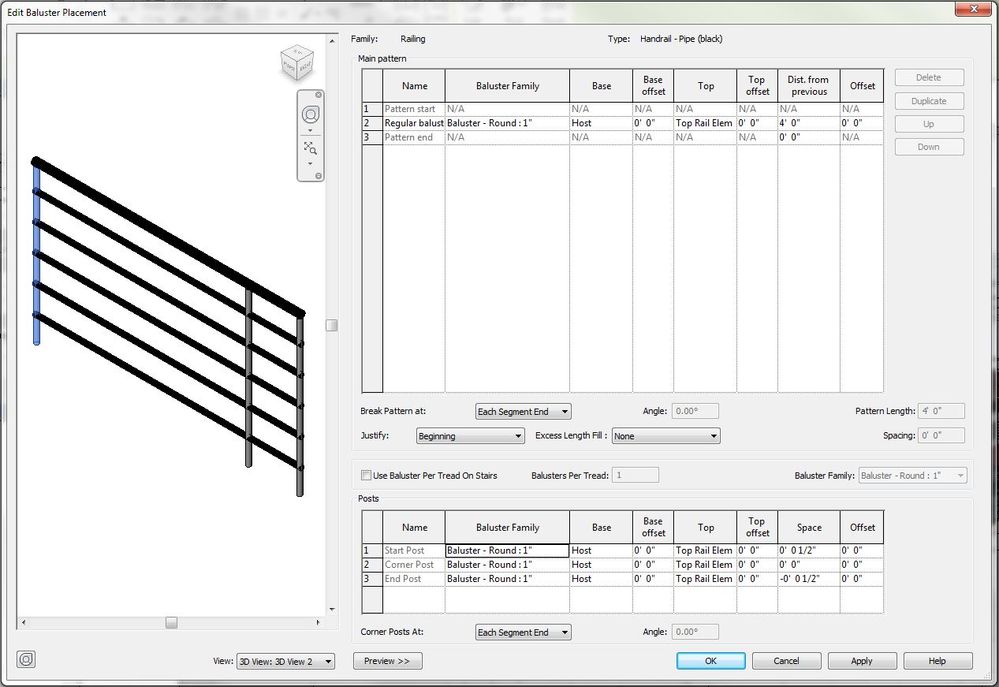Click the Dist. from previous column header
Viewport: 999px width, 687px height.
pos(809,85)
